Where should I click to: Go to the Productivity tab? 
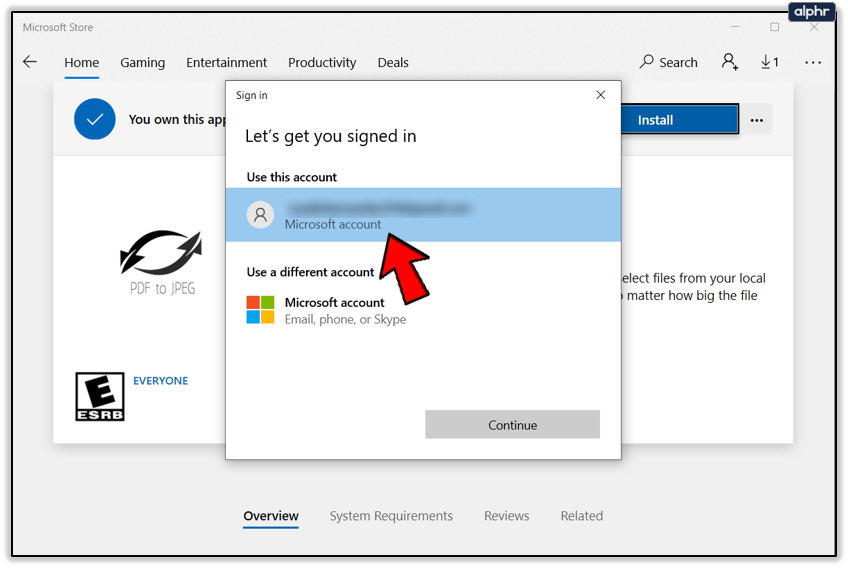pos(322,63)
